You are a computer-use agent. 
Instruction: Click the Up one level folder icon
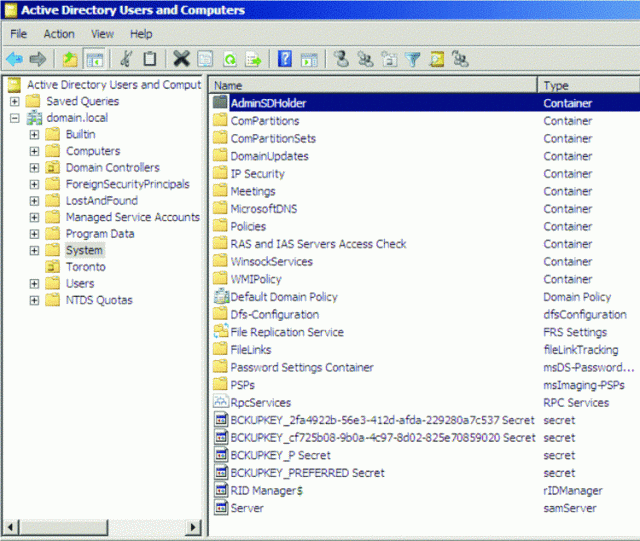click(x=70, y=60)
